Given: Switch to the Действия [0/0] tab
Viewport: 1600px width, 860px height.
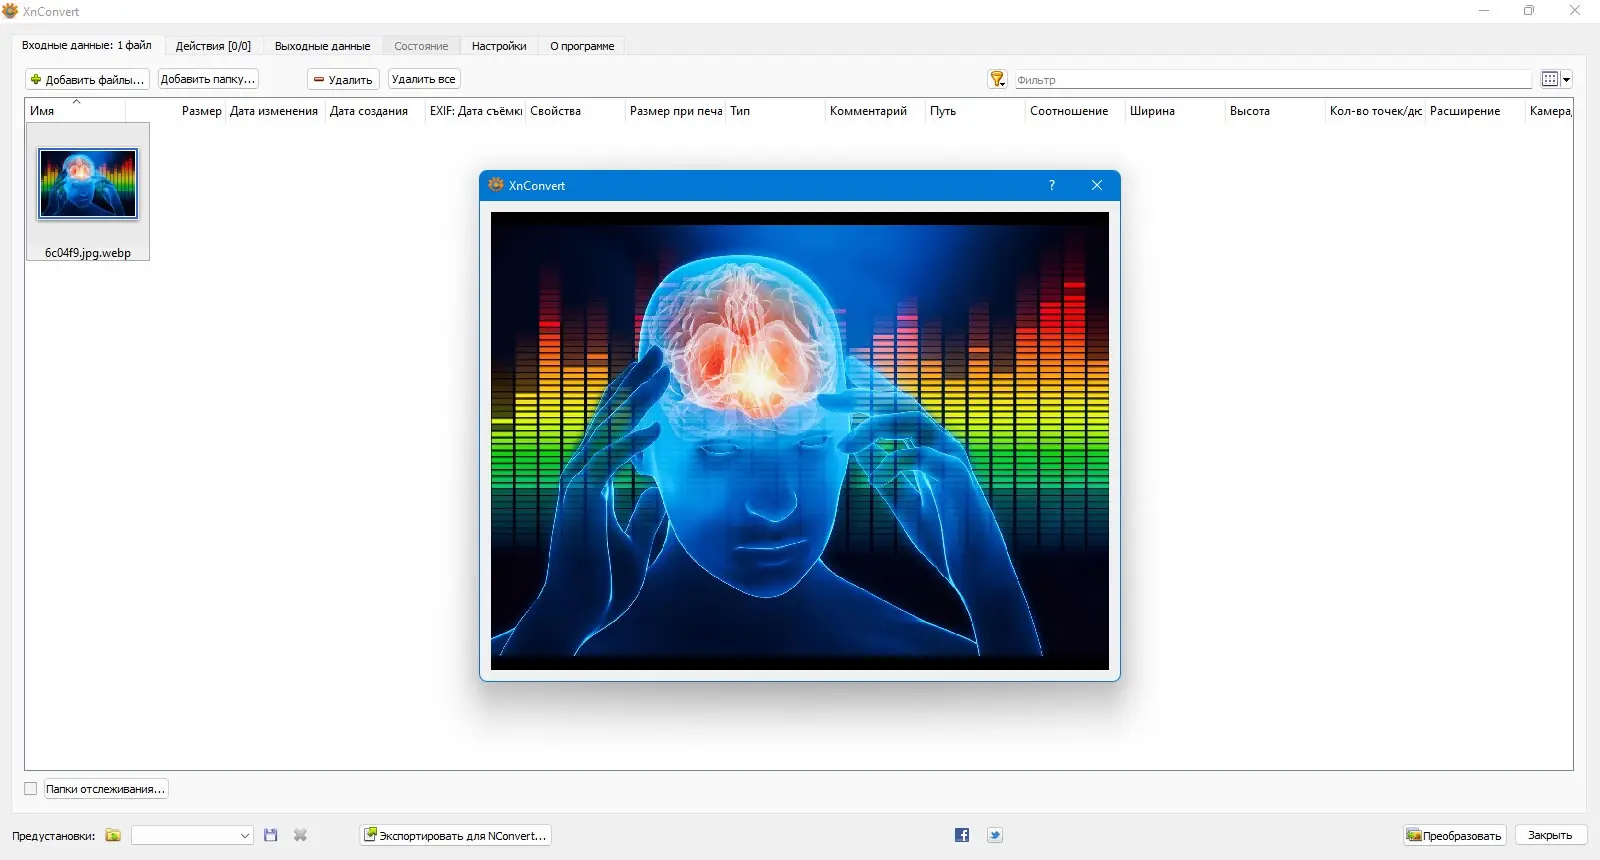Looking at the screenshot, I should pyautogui.click(x=213, y=46).
